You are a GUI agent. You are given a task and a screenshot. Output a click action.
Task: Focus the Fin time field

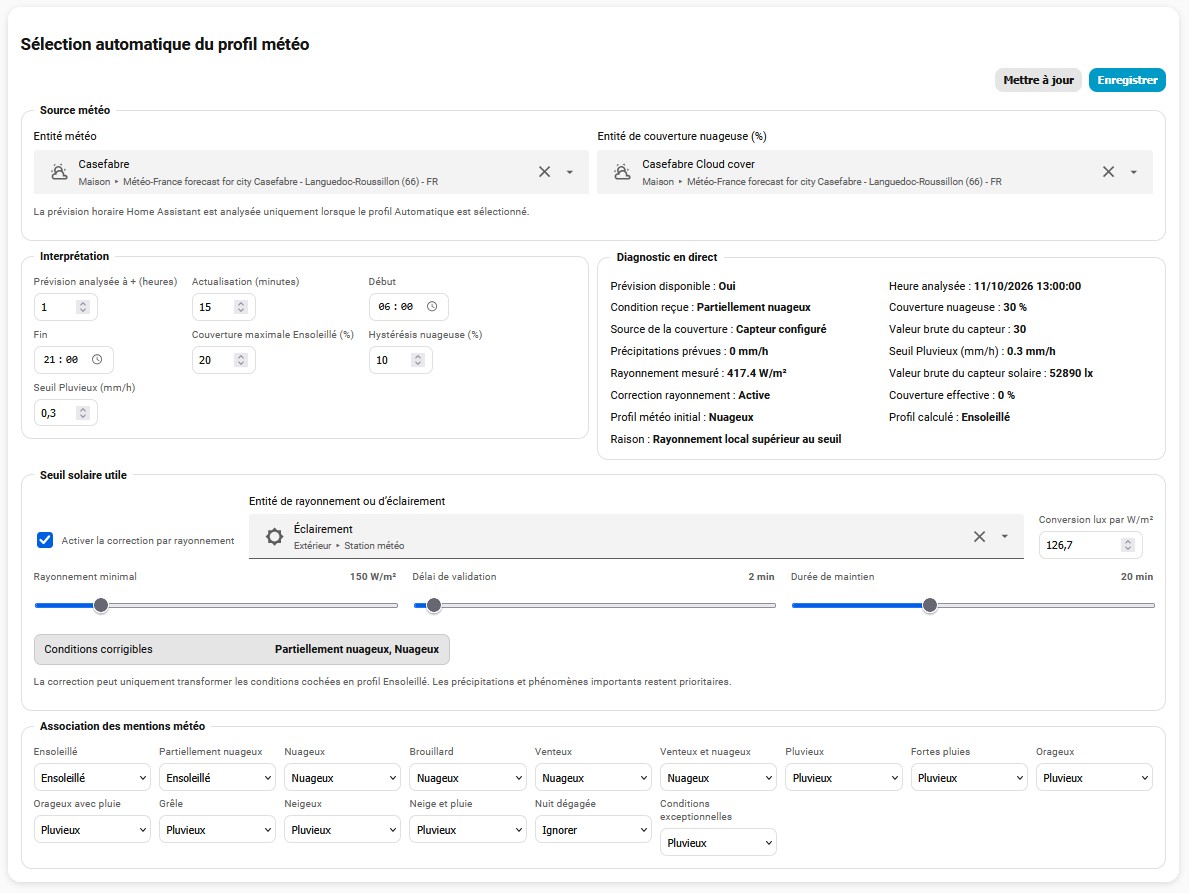pyautogui.click(x=73, y=360)
